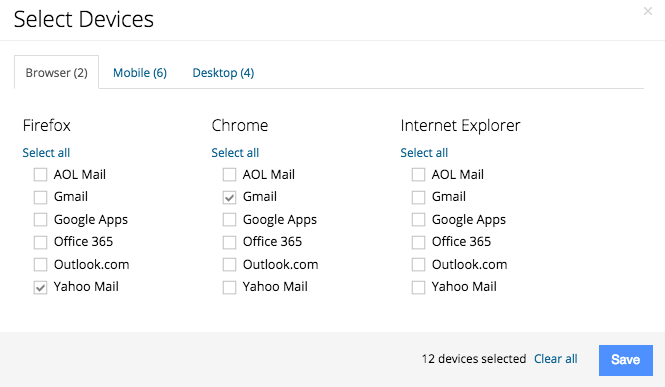Check Gmail under Internet Explorer
Image resolution: width=665 pixels, height=387 pixels.
click(418, 197)
